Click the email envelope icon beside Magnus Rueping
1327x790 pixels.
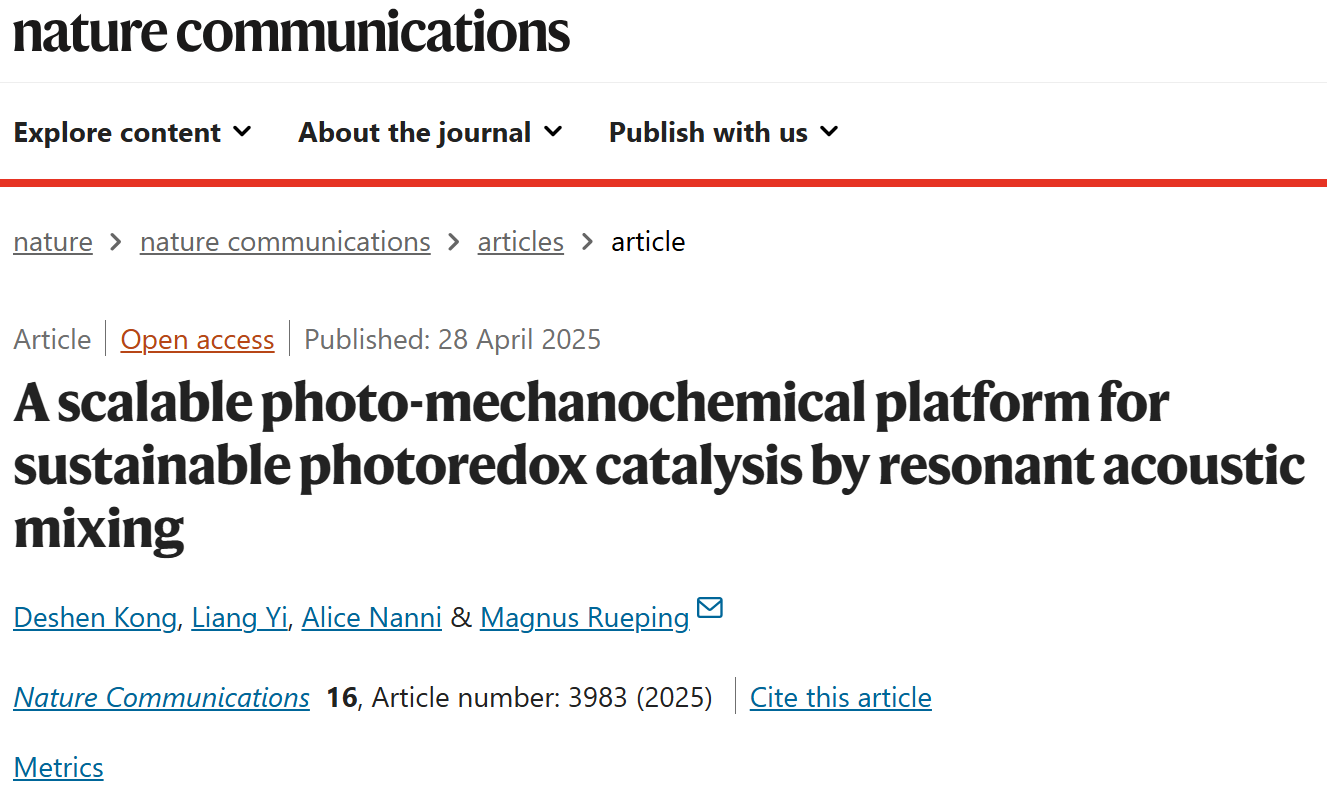710,608
